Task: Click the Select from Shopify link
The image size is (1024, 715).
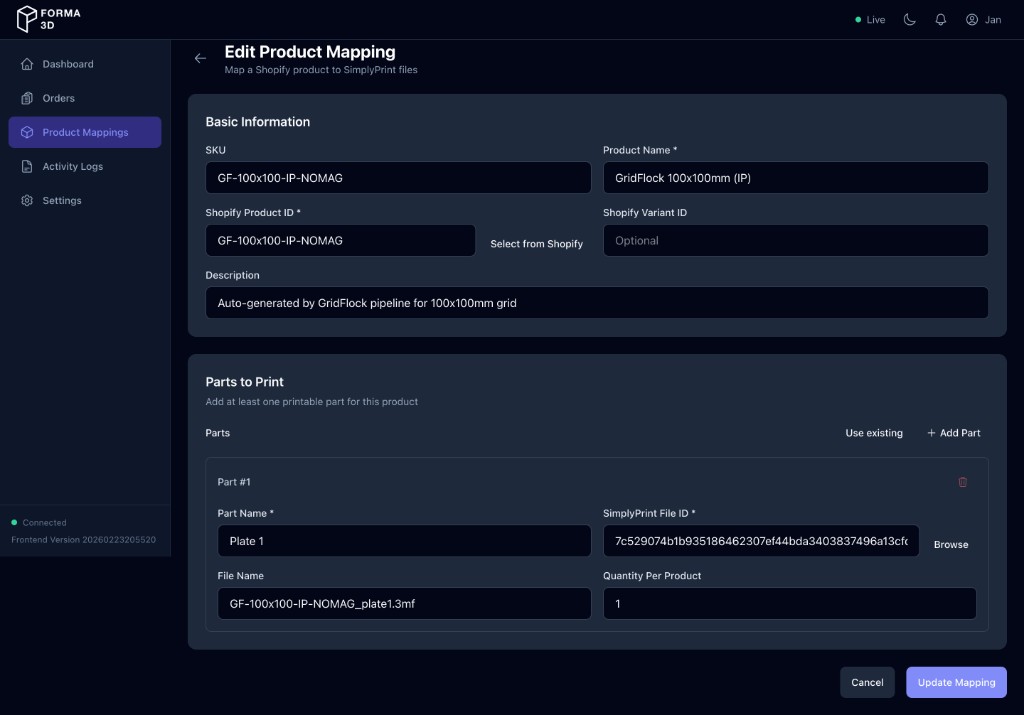Action: click(x=536, y=243)
